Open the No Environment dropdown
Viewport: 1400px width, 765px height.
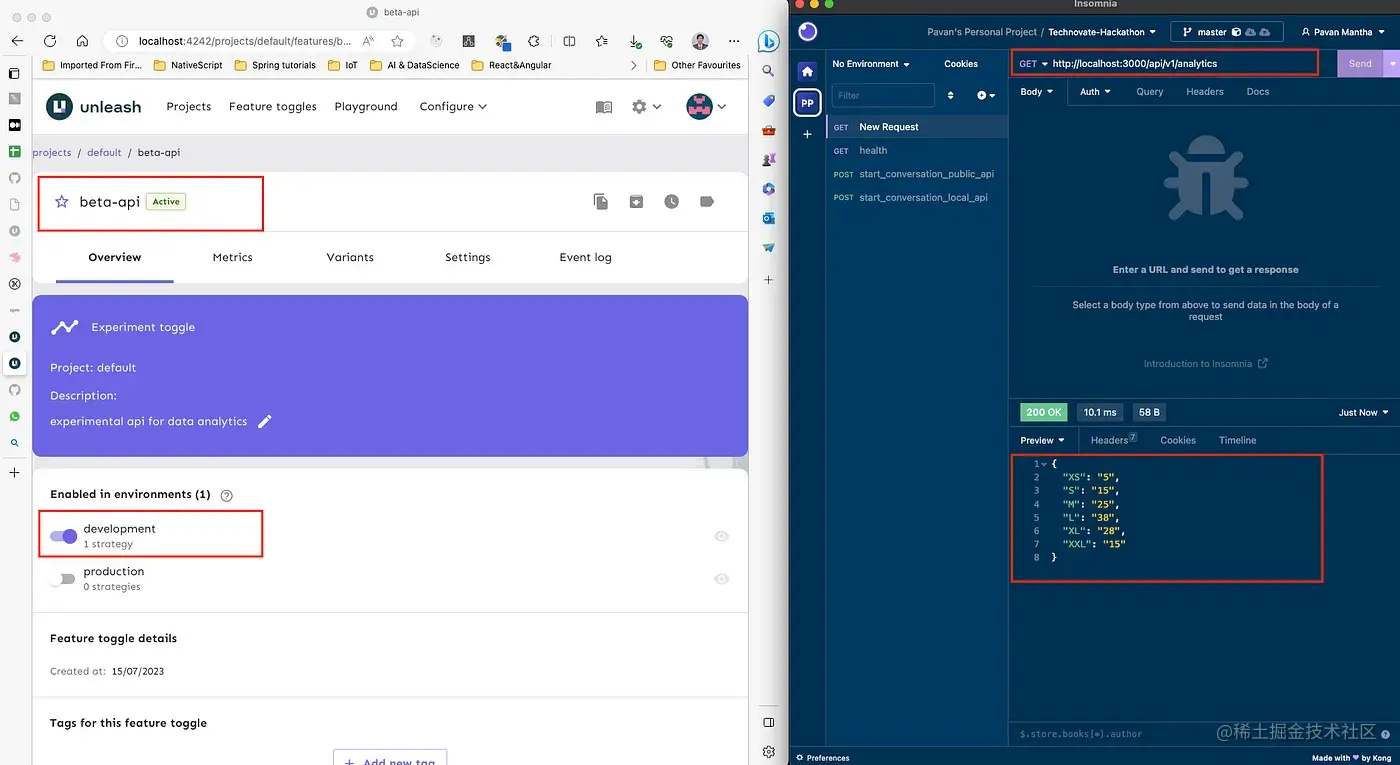click(x=871, y=64)
